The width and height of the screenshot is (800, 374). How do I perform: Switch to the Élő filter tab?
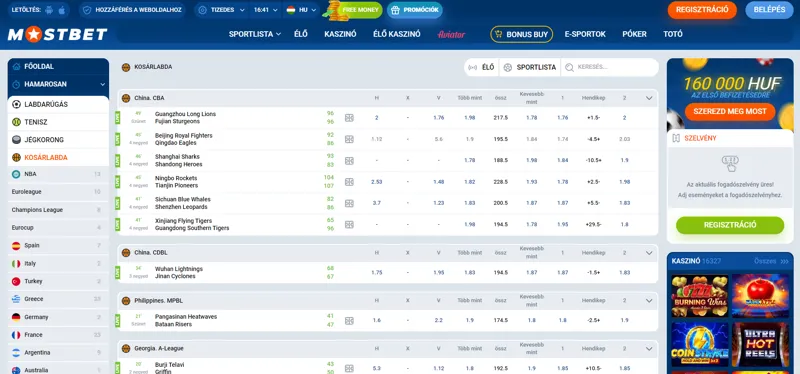481,67
